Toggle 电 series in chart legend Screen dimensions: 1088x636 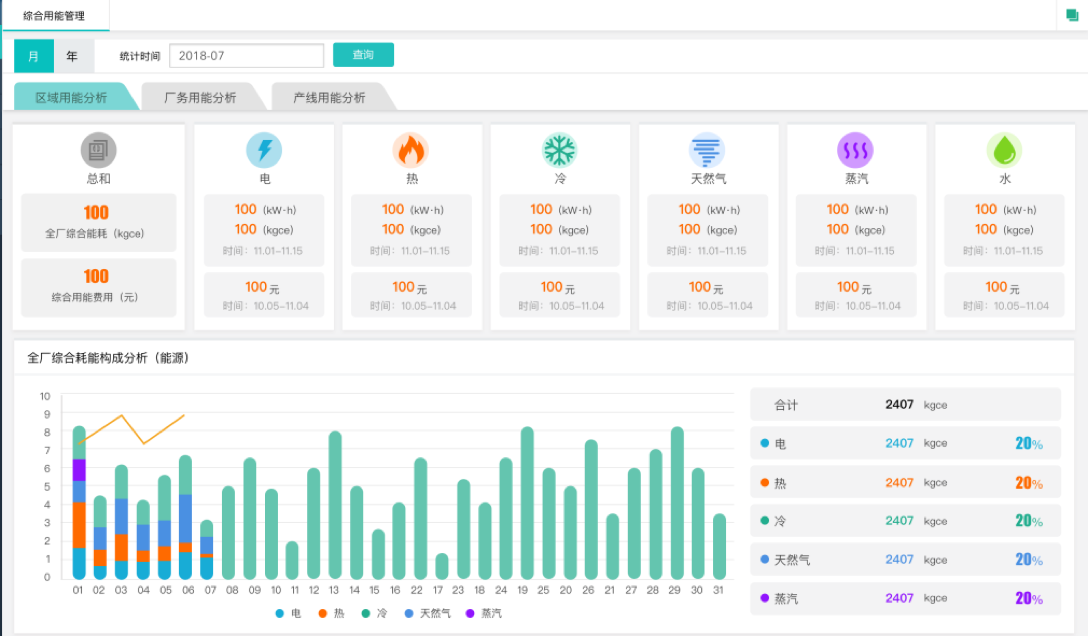288,613
